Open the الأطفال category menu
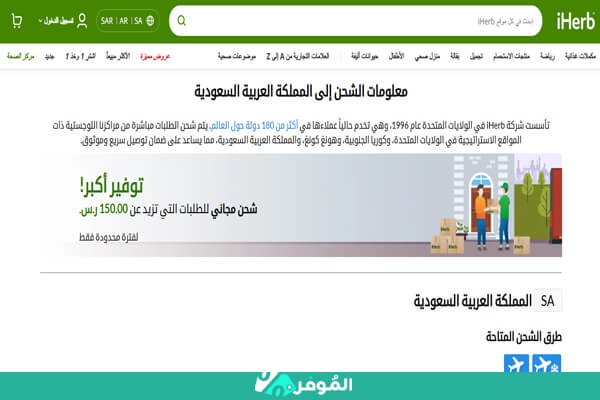This screenshot has width=600, height=400. [x=396, y=56]
